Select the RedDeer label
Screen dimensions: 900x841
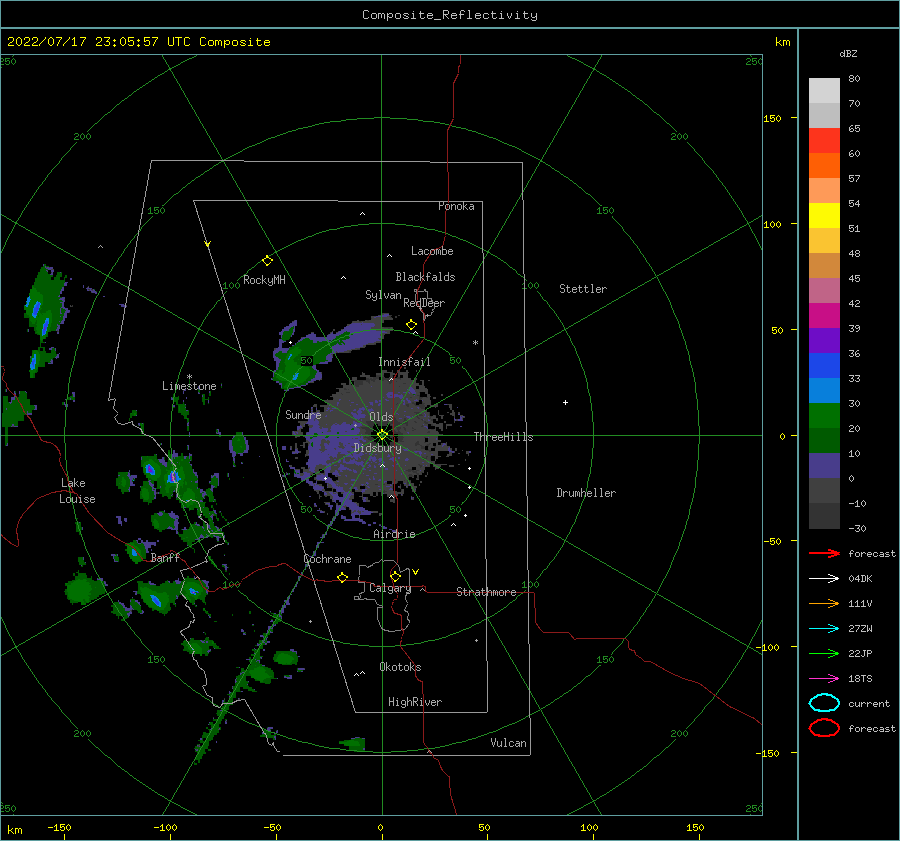click(424, 303)
